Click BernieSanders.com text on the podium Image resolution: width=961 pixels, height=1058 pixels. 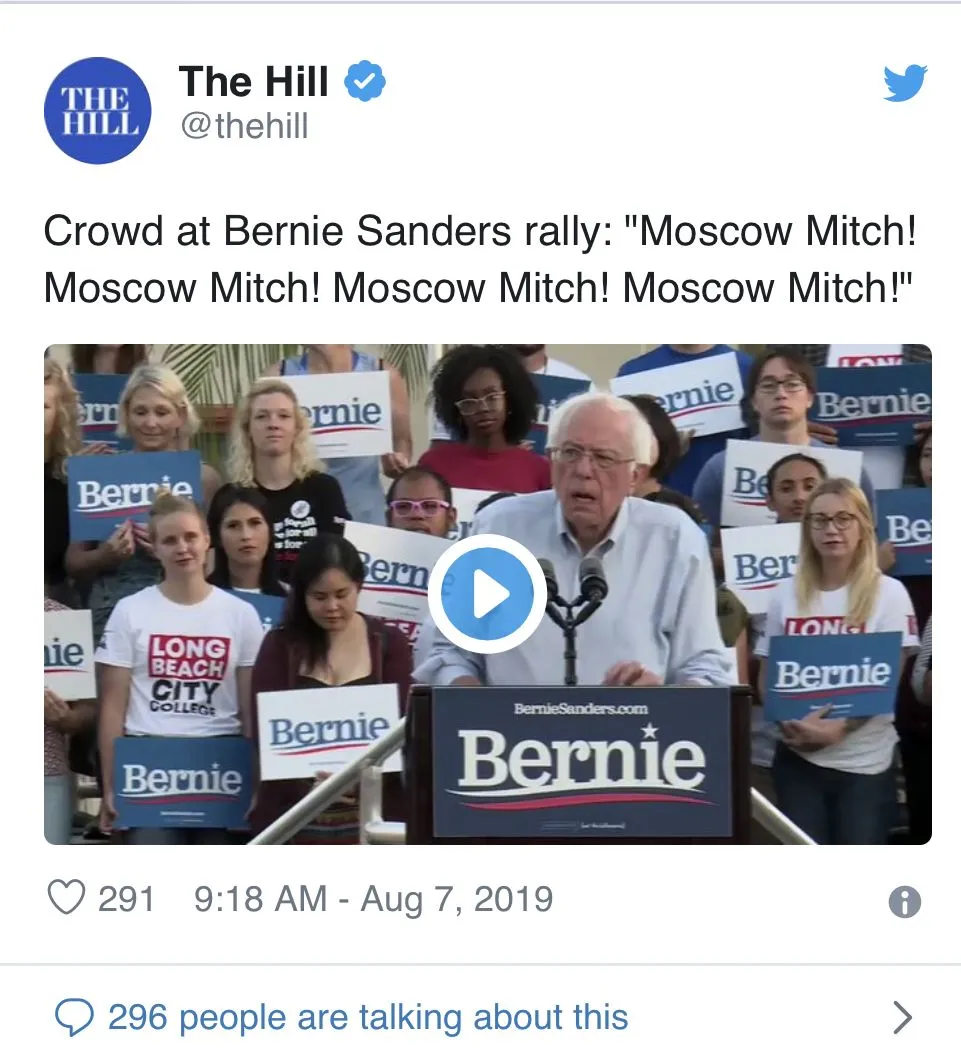(x=580, y=709)
